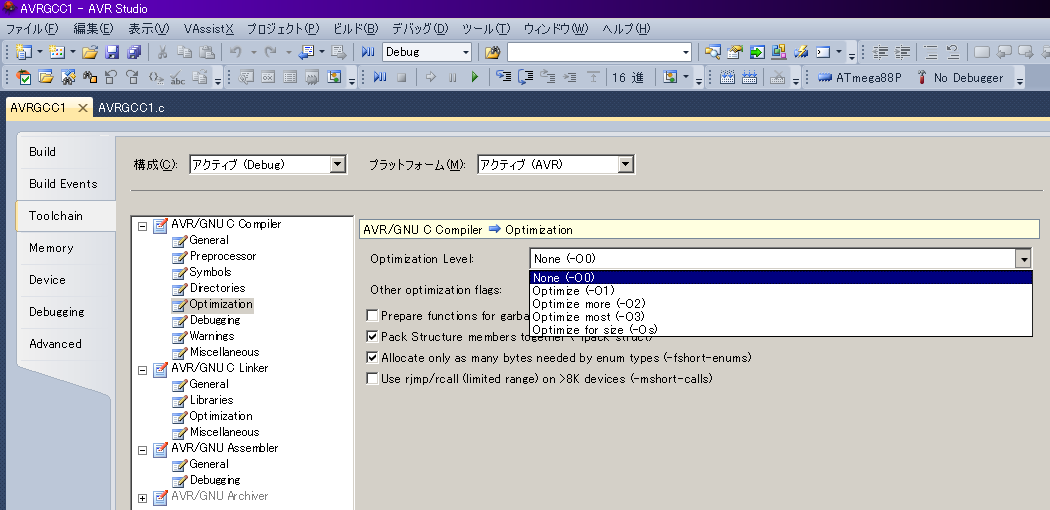Click the Step Over icon

(526, 78)
